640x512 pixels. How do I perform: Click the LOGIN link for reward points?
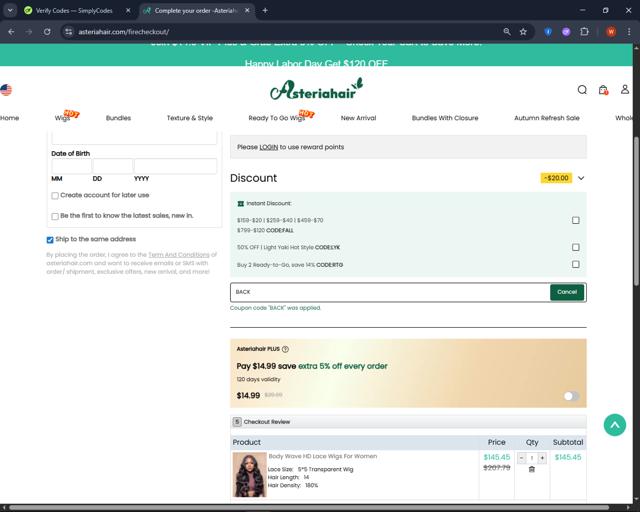(x=269, y=147)
